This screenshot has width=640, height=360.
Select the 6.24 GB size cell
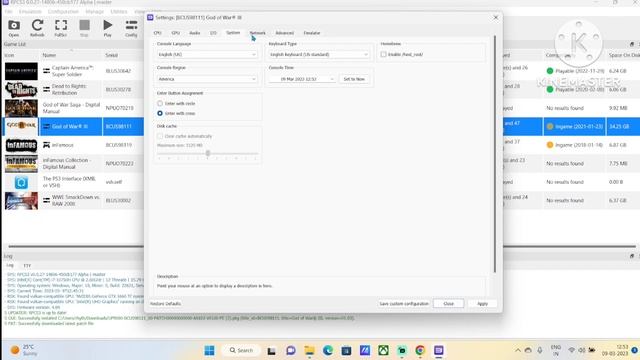coord(617,71)
